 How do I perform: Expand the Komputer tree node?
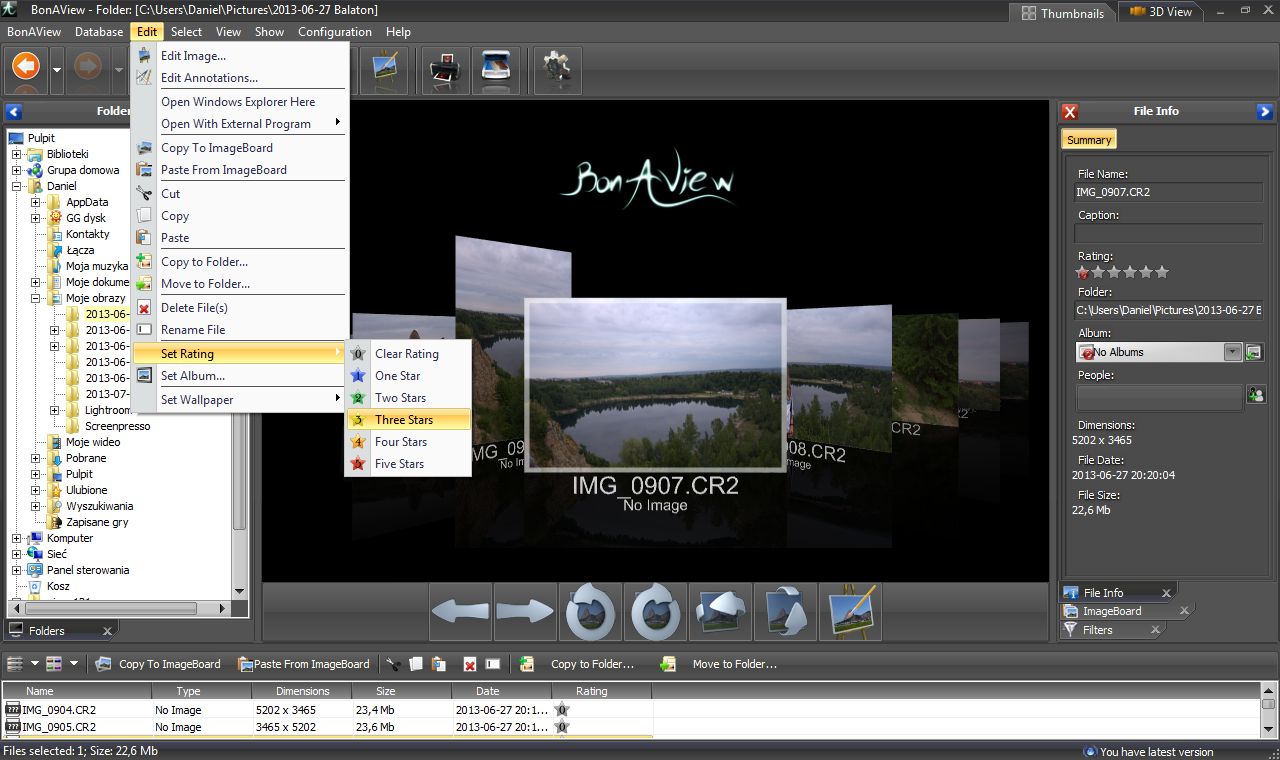(17, 538)
